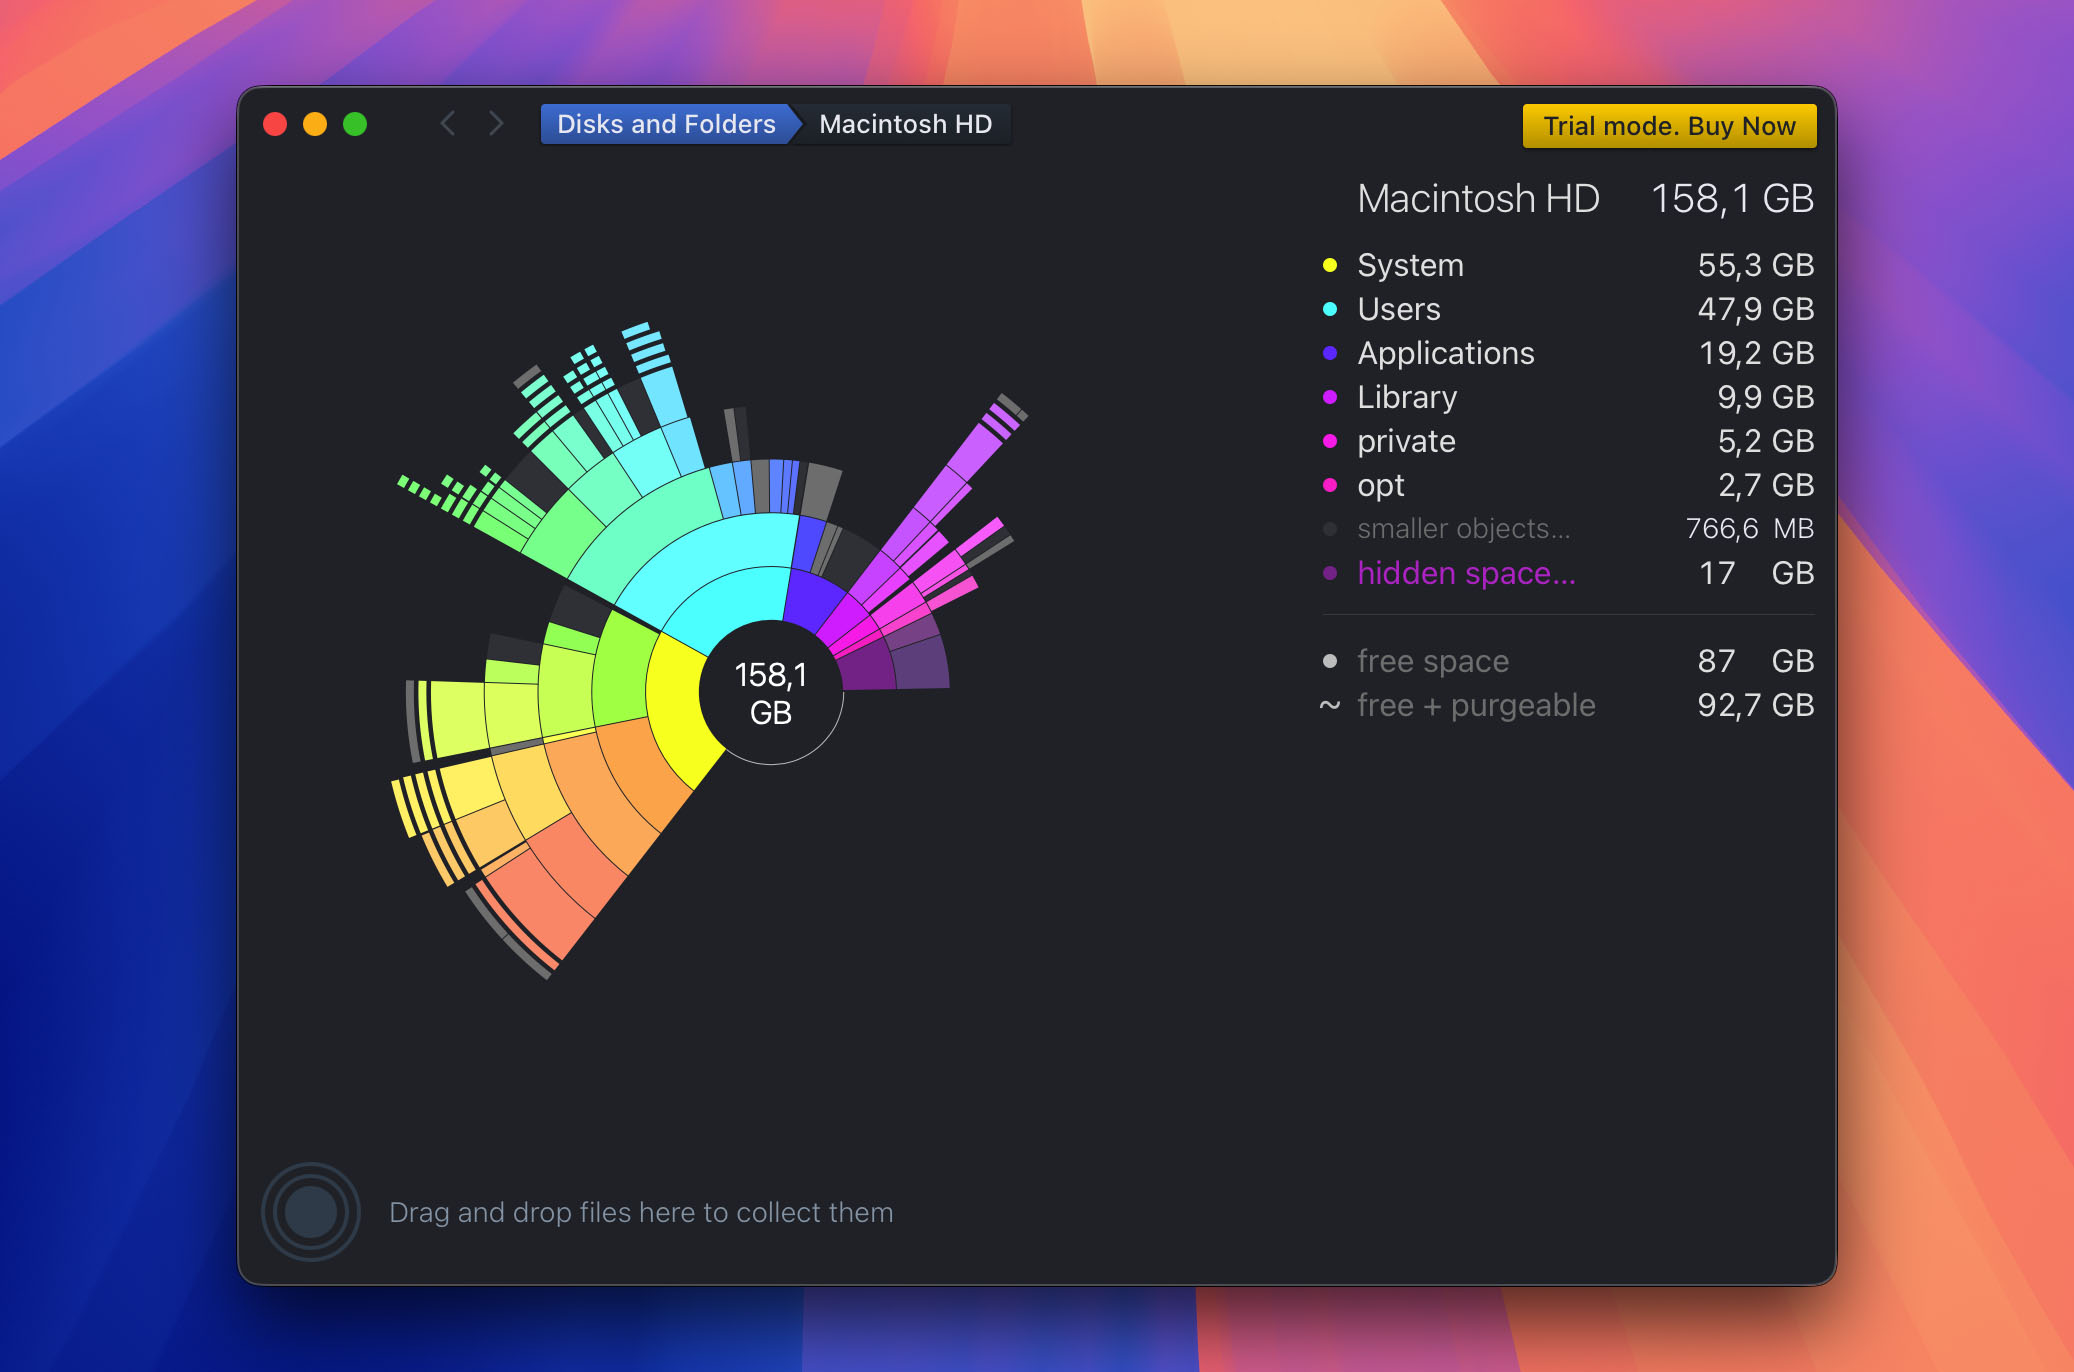Click the purple dot beside Applications
The image size is (2074, 1372).
(1330, 353)
